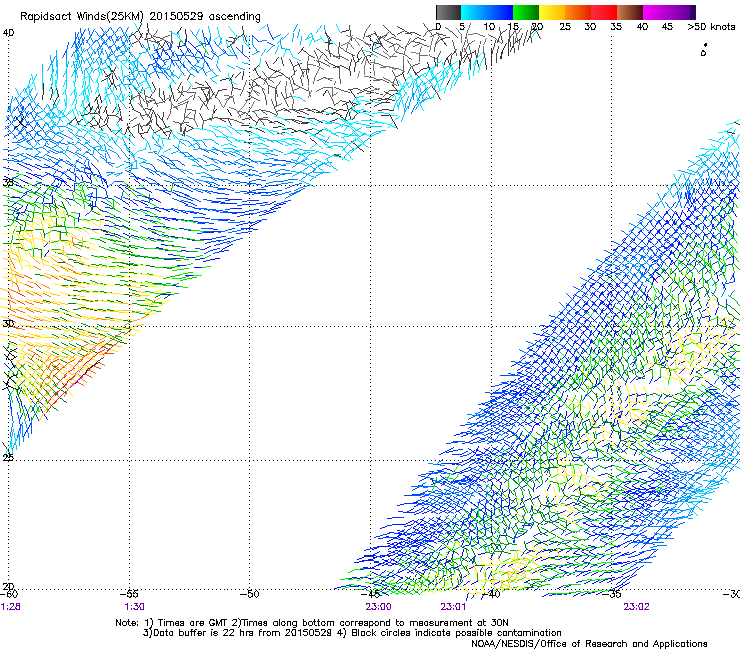The image size is (740, 650).
Task: Click the purple time stamp '23:01'
Action: 454,607
